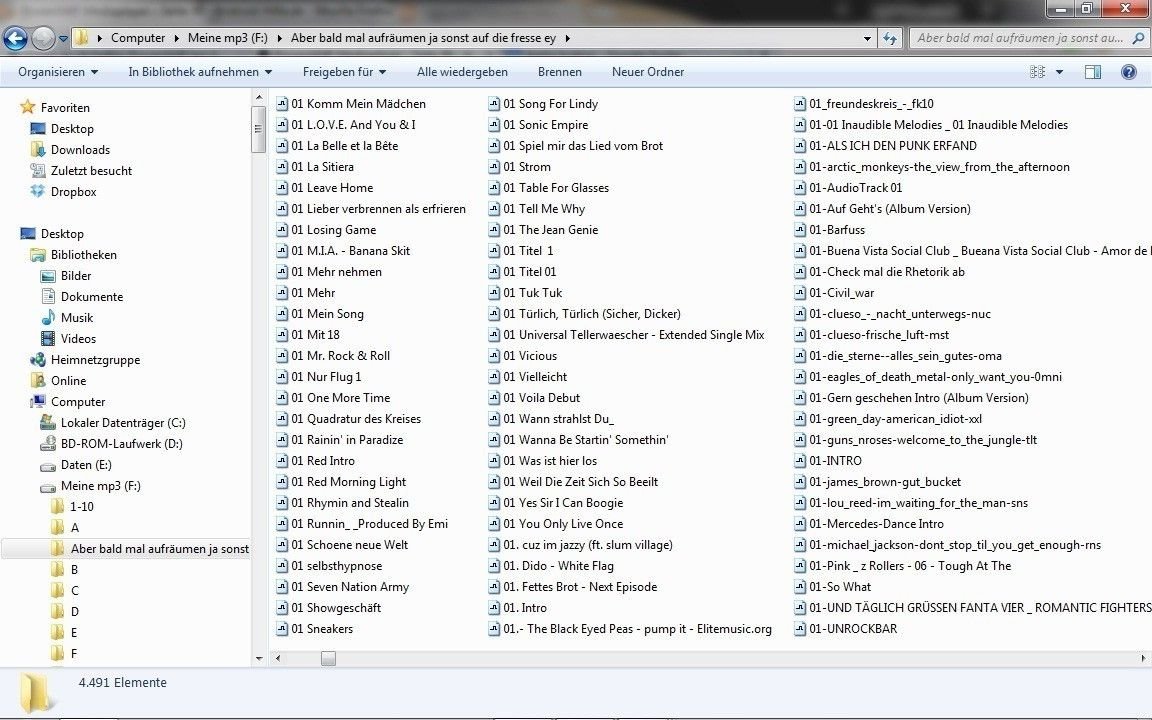The height and width of the screenshot is (720, 1152).
Task: Open the Freigeben für menu
Action: tap(344, 72)
